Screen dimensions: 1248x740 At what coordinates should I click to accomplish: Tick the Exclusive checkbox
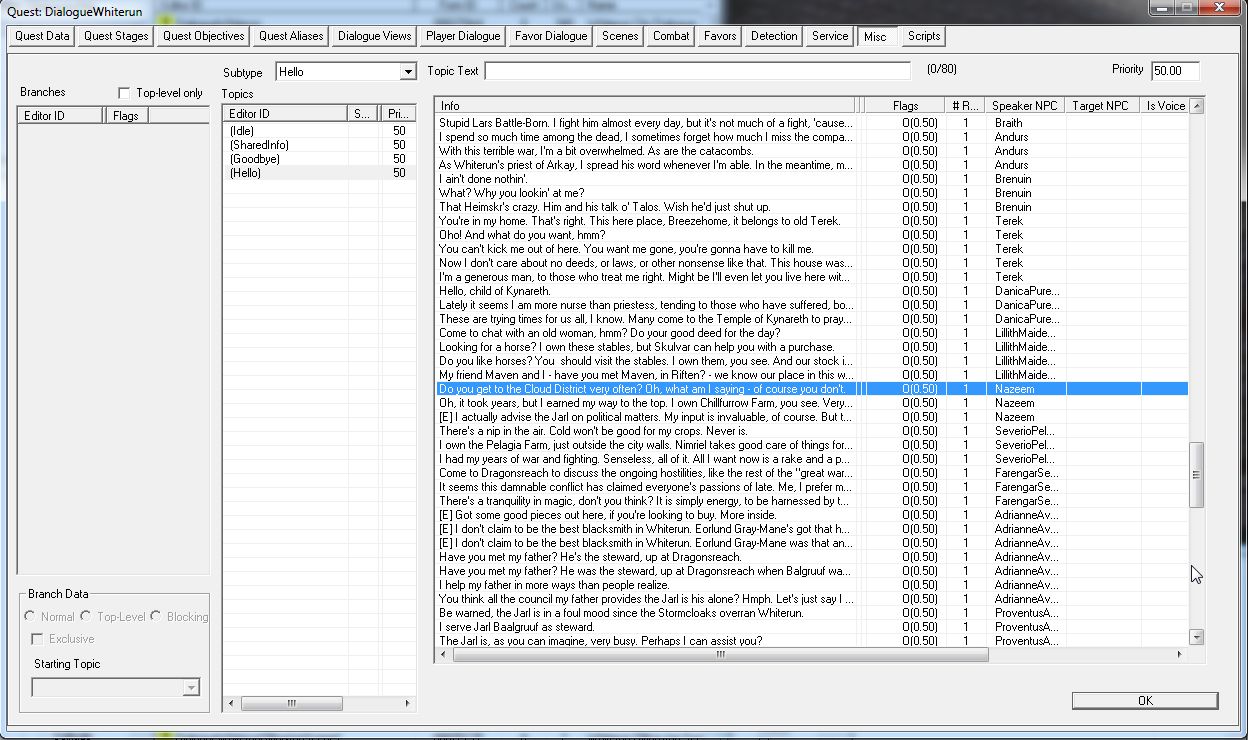38,639
